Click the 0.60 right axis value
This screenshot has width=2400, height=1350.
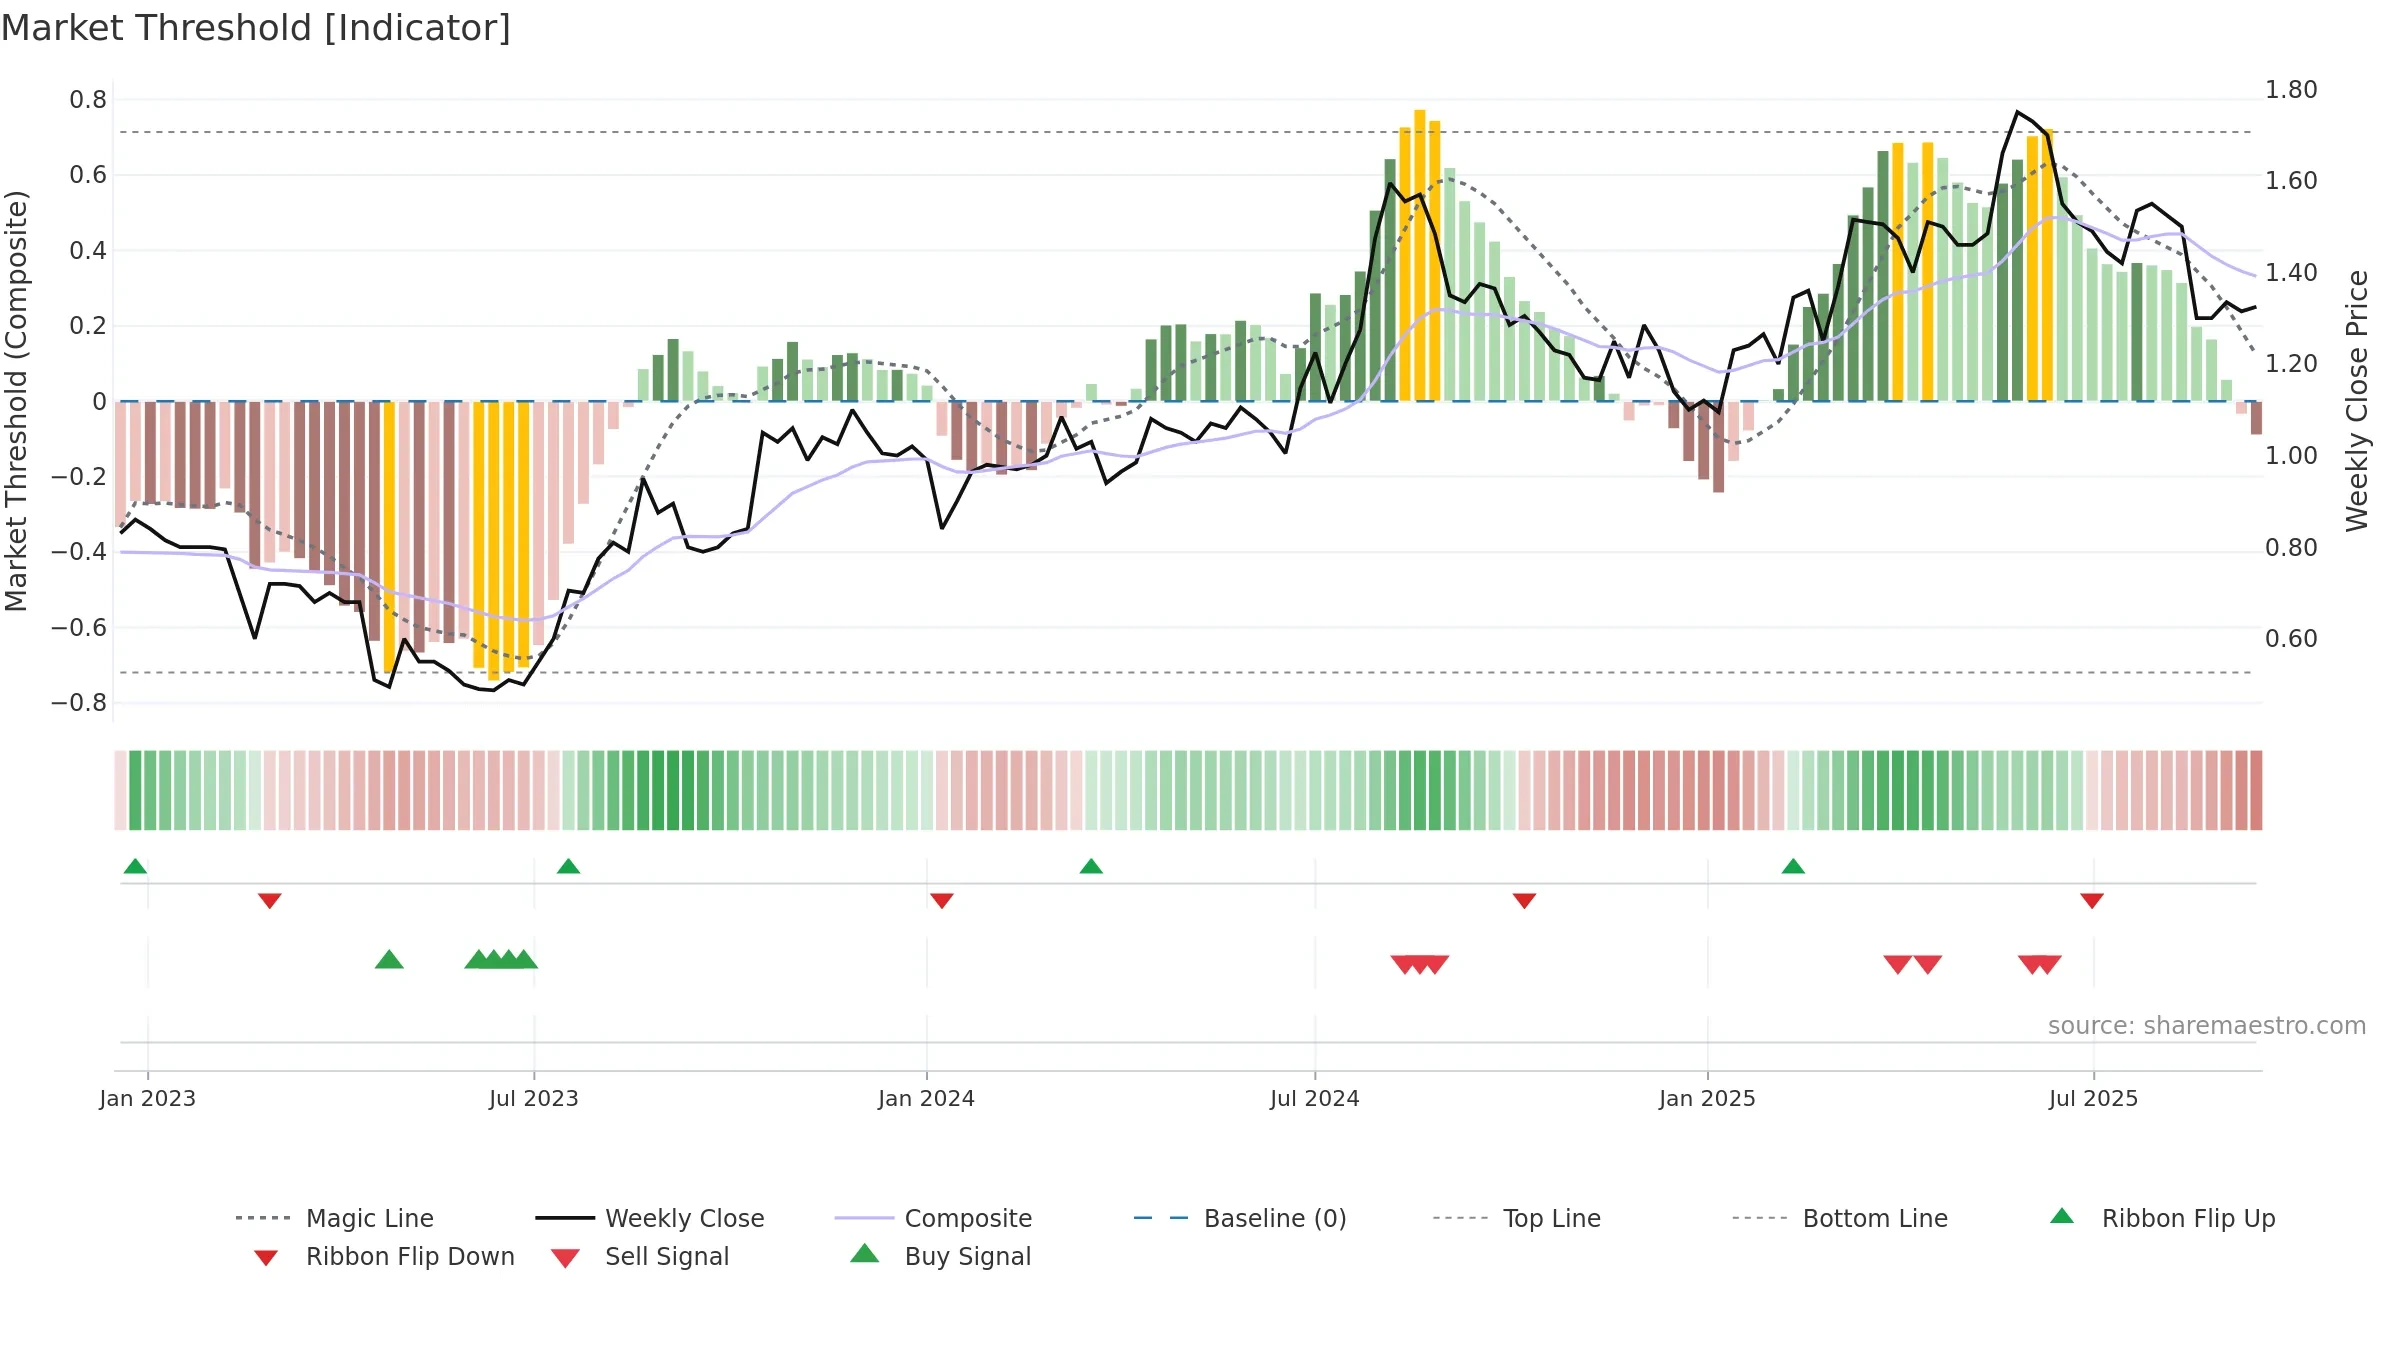coord(2291,638)
